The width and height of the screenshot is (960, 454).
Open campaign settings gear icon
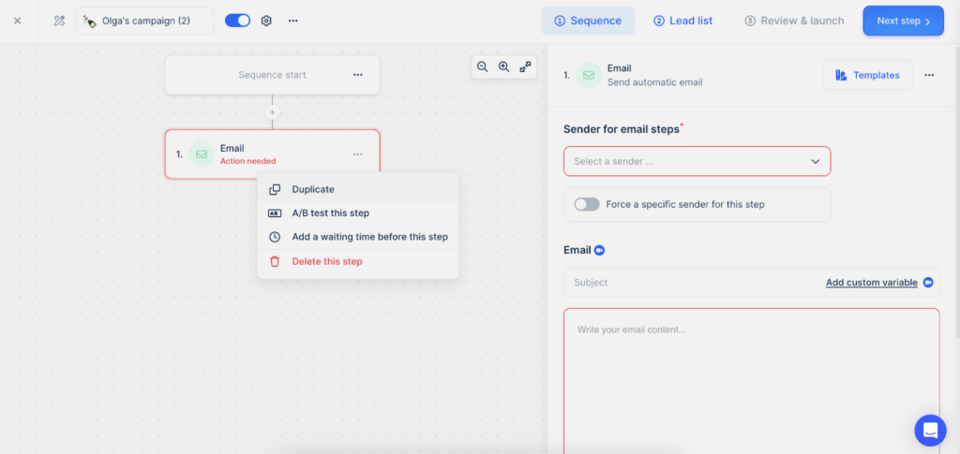coord(266,21)
